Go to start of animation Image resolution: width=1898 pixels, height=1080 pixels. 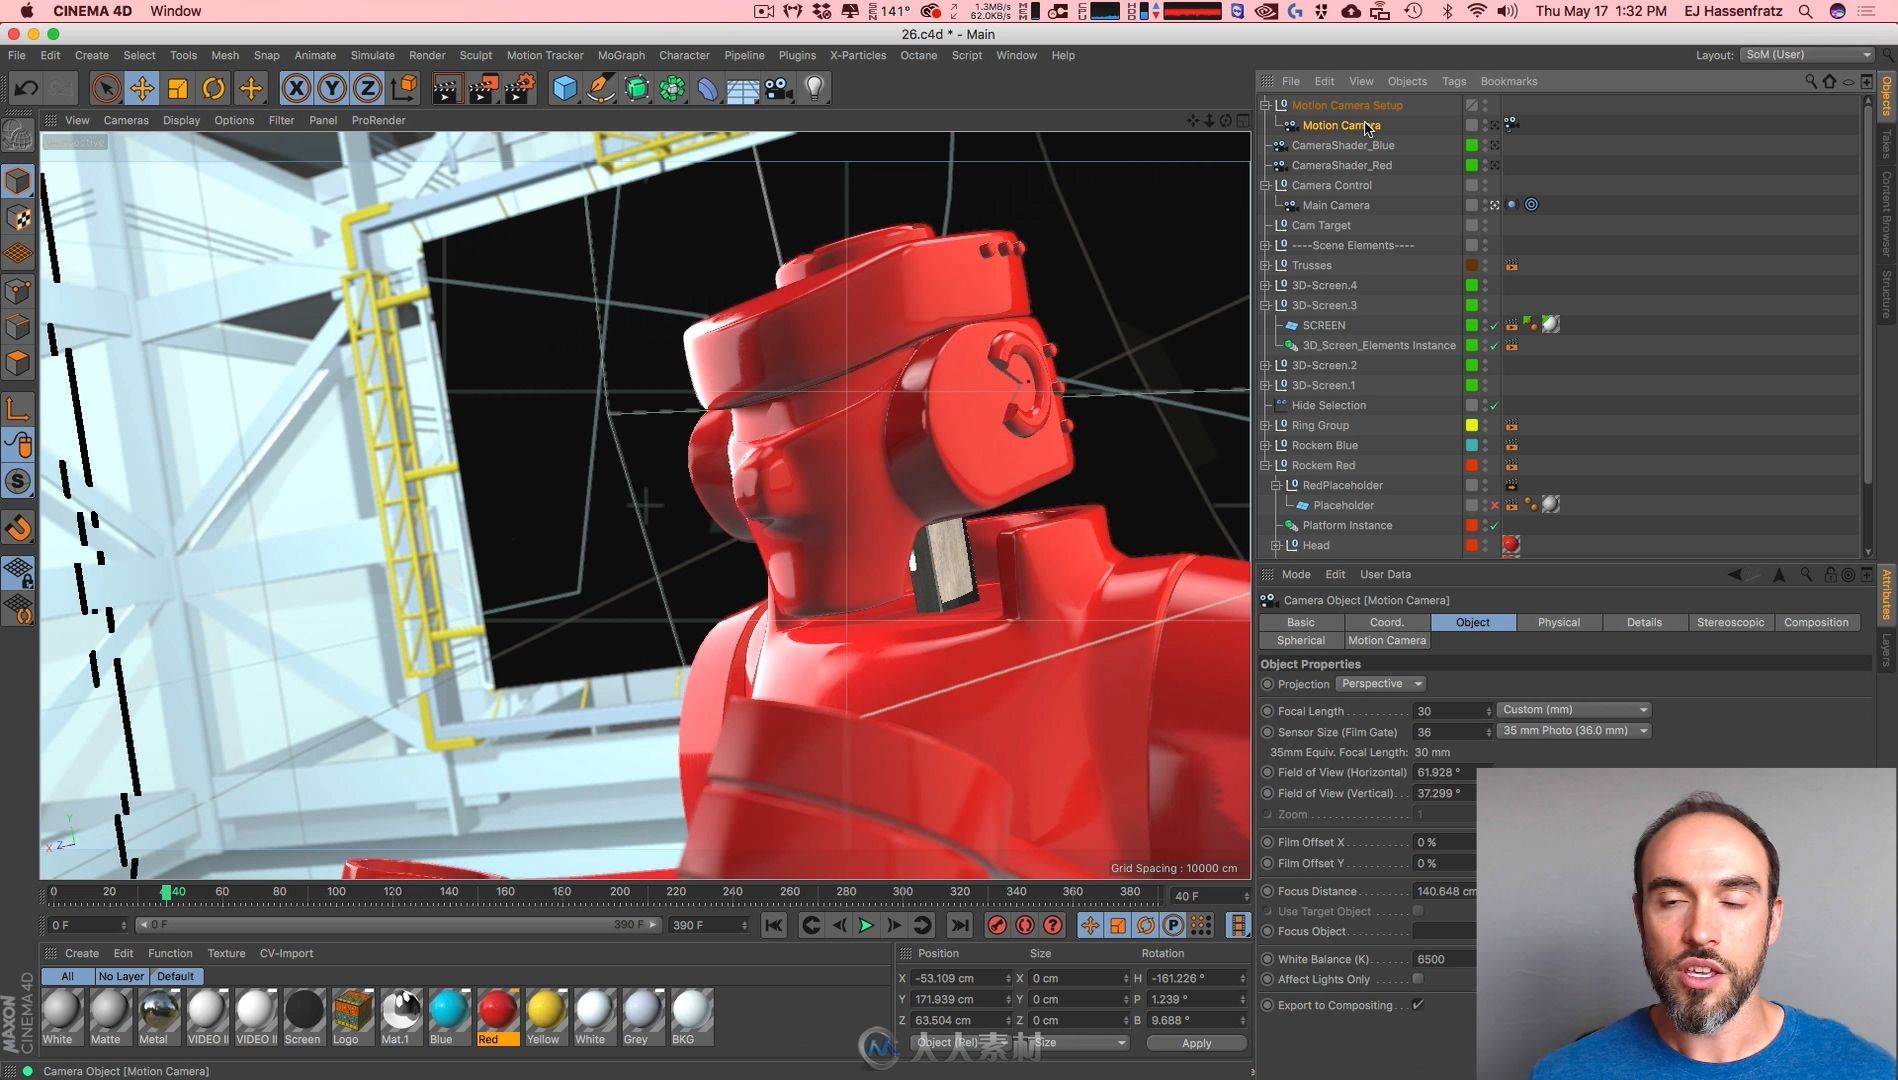tap(774, 926)
